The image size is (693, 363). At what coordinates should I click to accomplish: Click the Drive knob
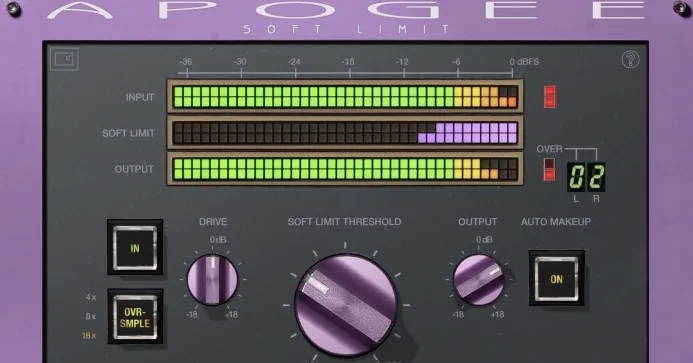pyautogui.click(x=212, y=279)
